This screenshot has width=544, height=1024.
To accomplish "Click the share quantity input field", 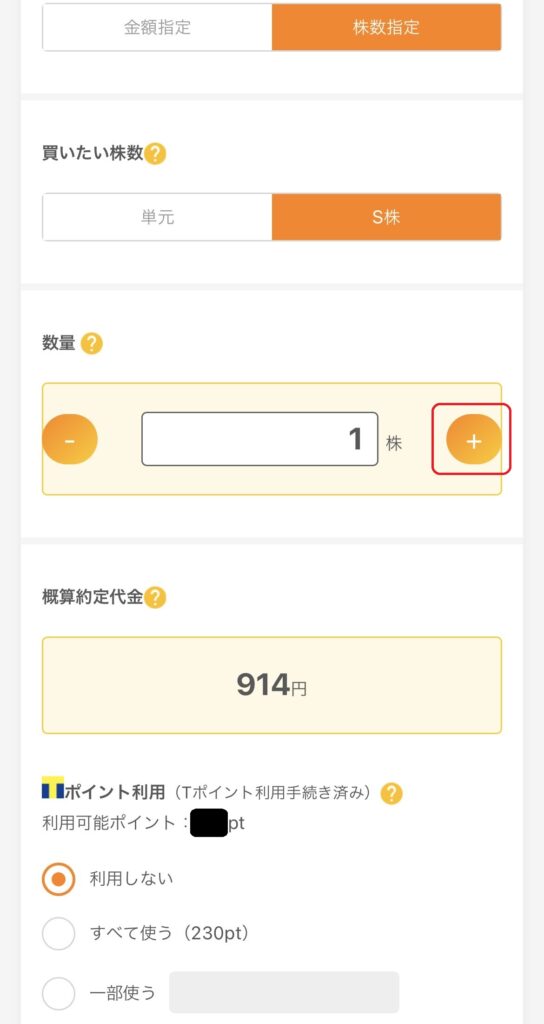I will (x=260, y=439).
